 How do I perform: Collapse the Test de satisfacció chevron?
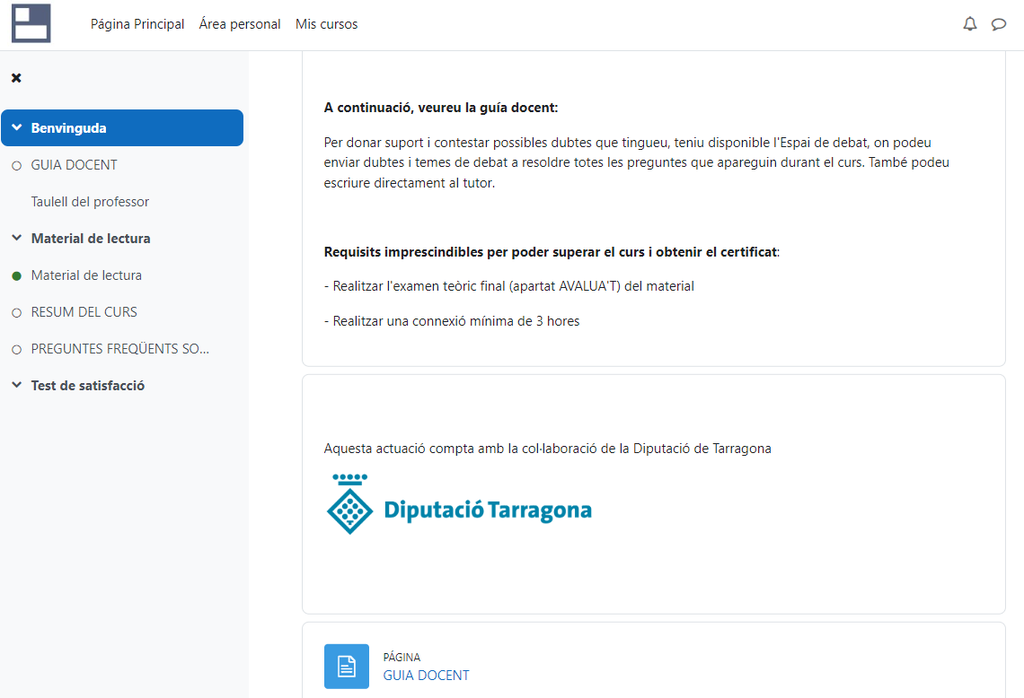(17, 385)
